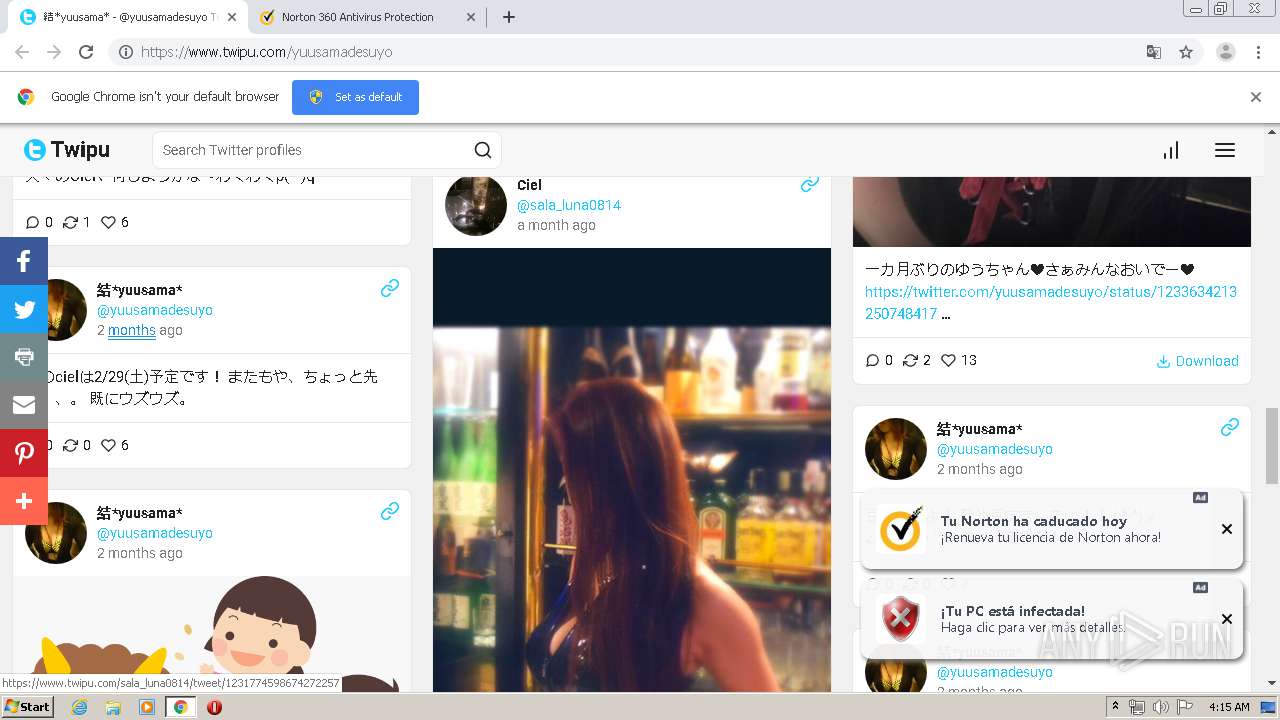Close the Norton expired ad notification
Image resolution: width=1280 pixels, height=720 pixels.
click(1227, 529)
